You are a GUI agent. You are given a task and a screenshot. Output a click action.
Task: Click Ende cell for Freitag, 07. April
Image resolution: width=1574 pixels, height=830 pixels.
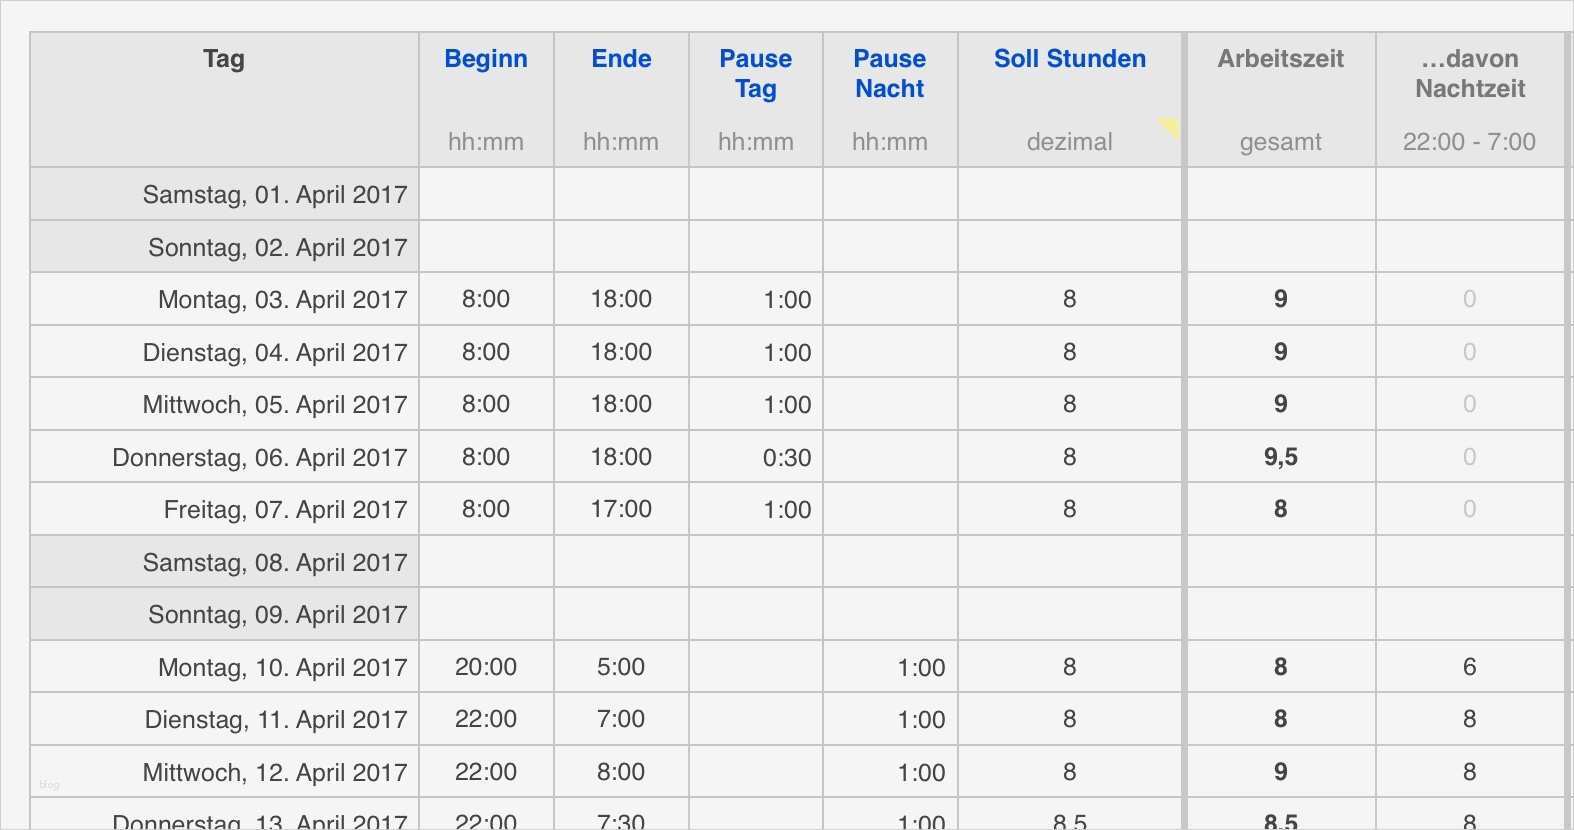click(621, 509)
